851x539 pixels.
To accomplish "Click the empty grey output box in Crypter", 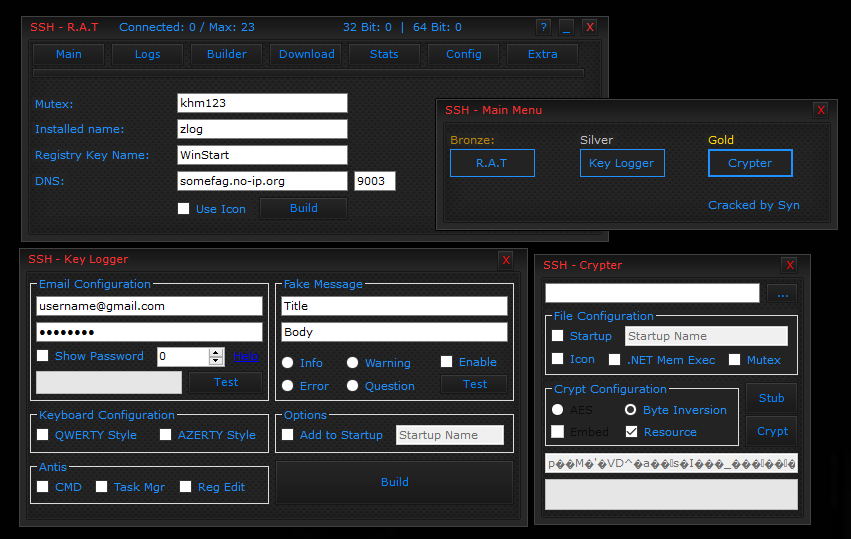I will pos(671,494).
